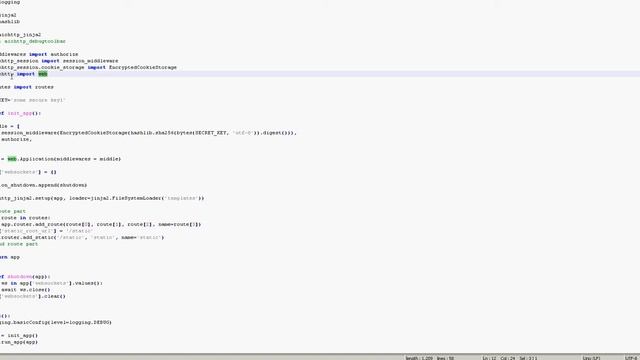This screenshot has width=640, height=360.
Task: Click the 'Col' column position in status bar
Action: pos(508,358)
